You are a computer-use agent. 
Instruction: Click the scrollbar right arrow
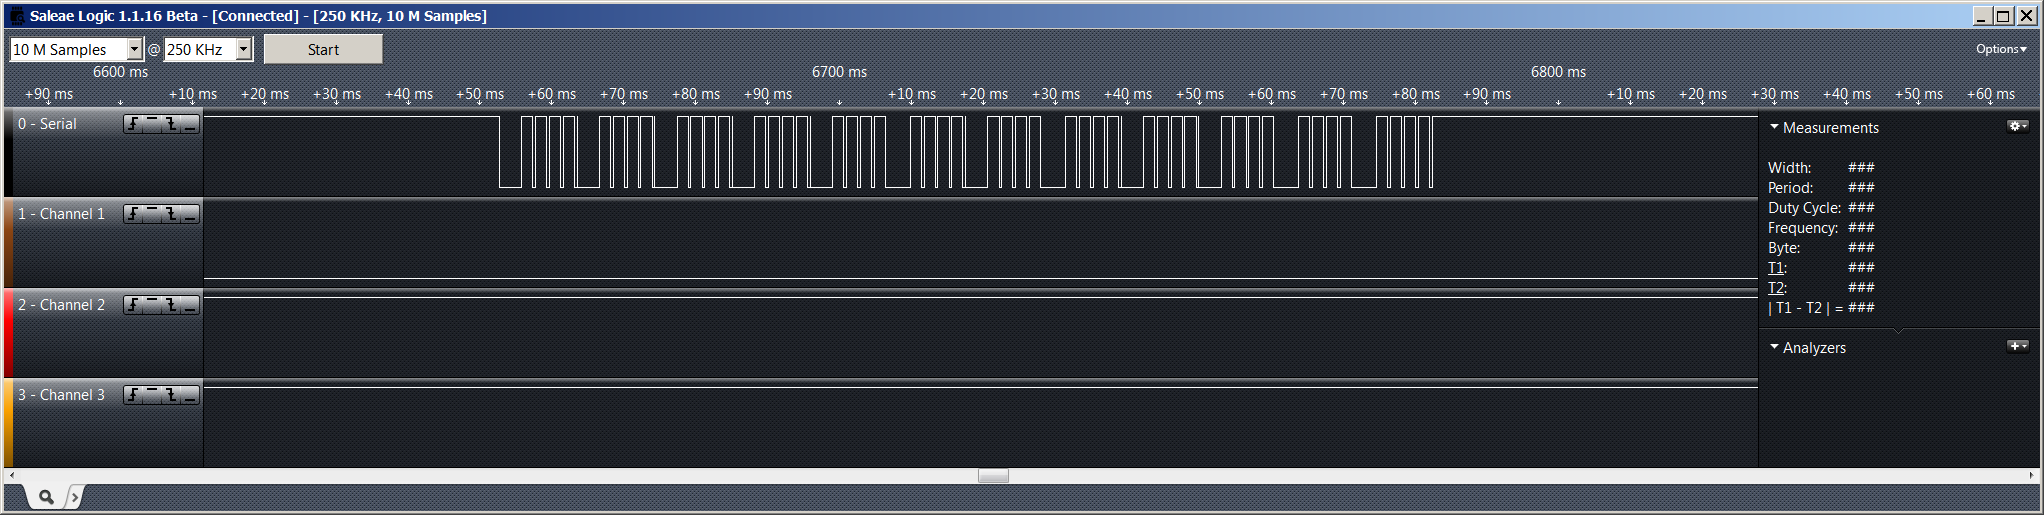2031,476
